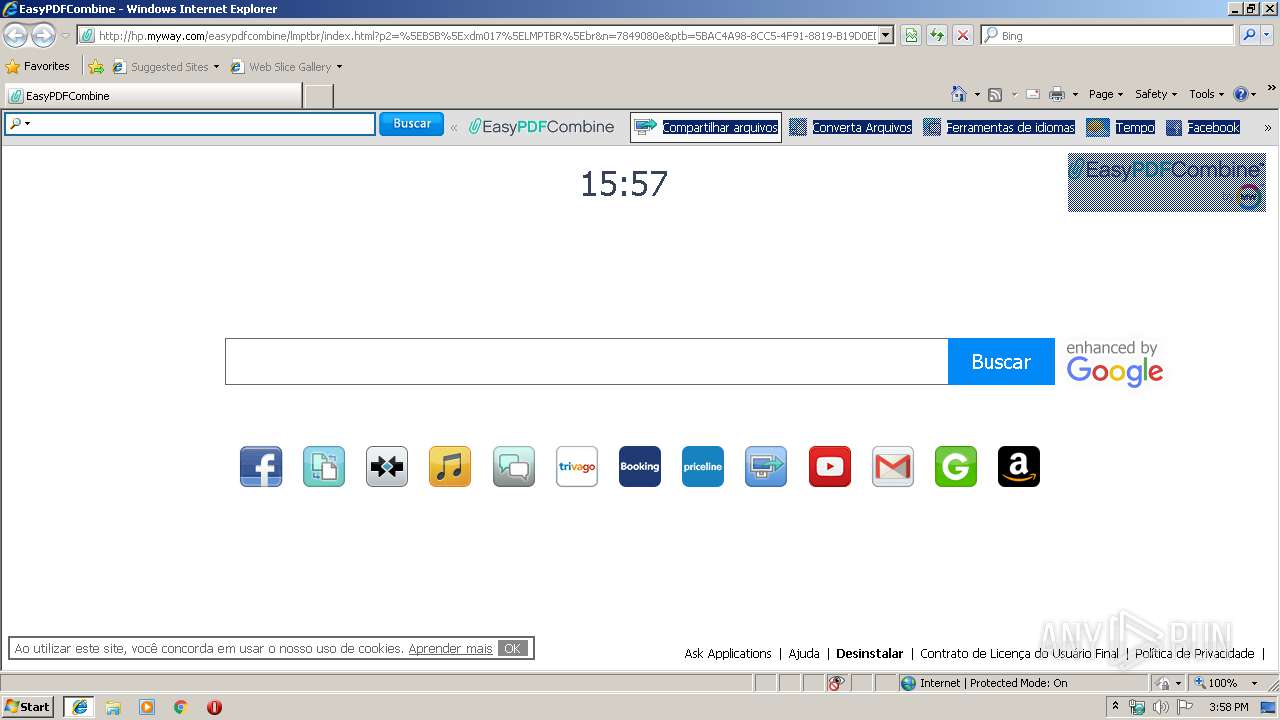
Task: Click the Feeds RSS icon
Action: coord(995,95)
